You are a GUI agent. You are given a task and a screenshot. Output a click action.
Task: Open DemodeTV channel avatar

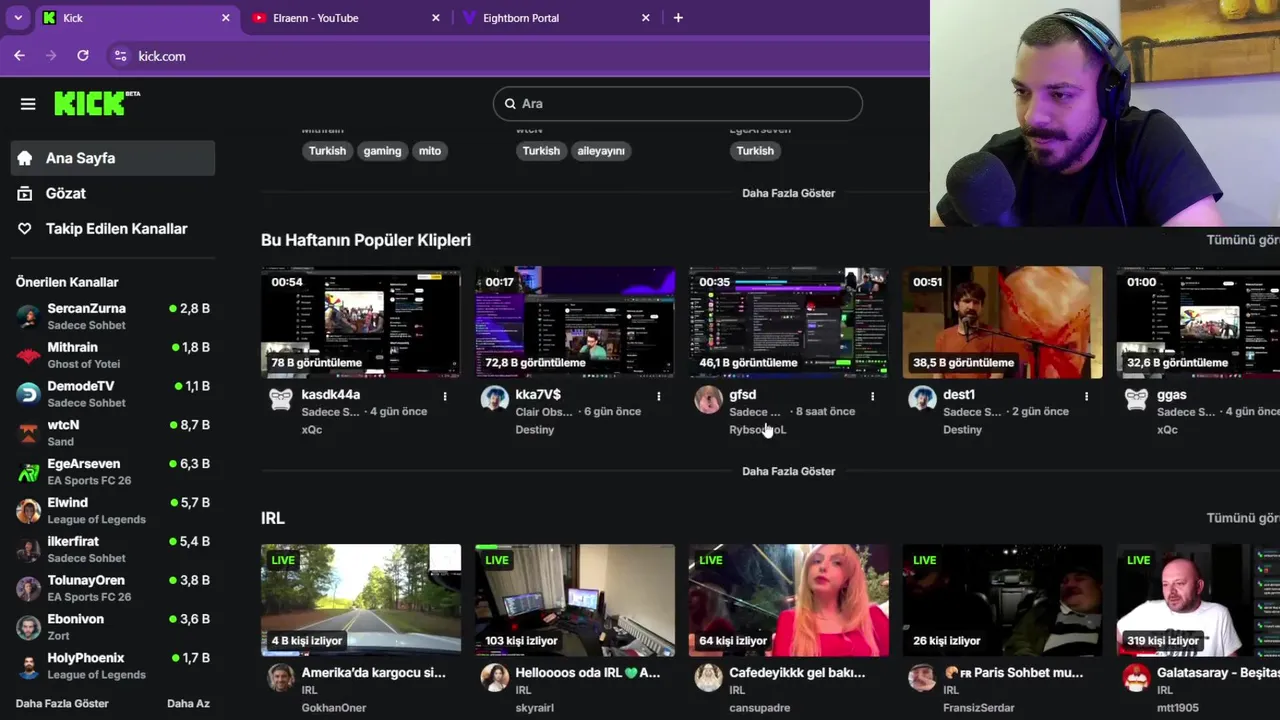click(x=29, y=394)
